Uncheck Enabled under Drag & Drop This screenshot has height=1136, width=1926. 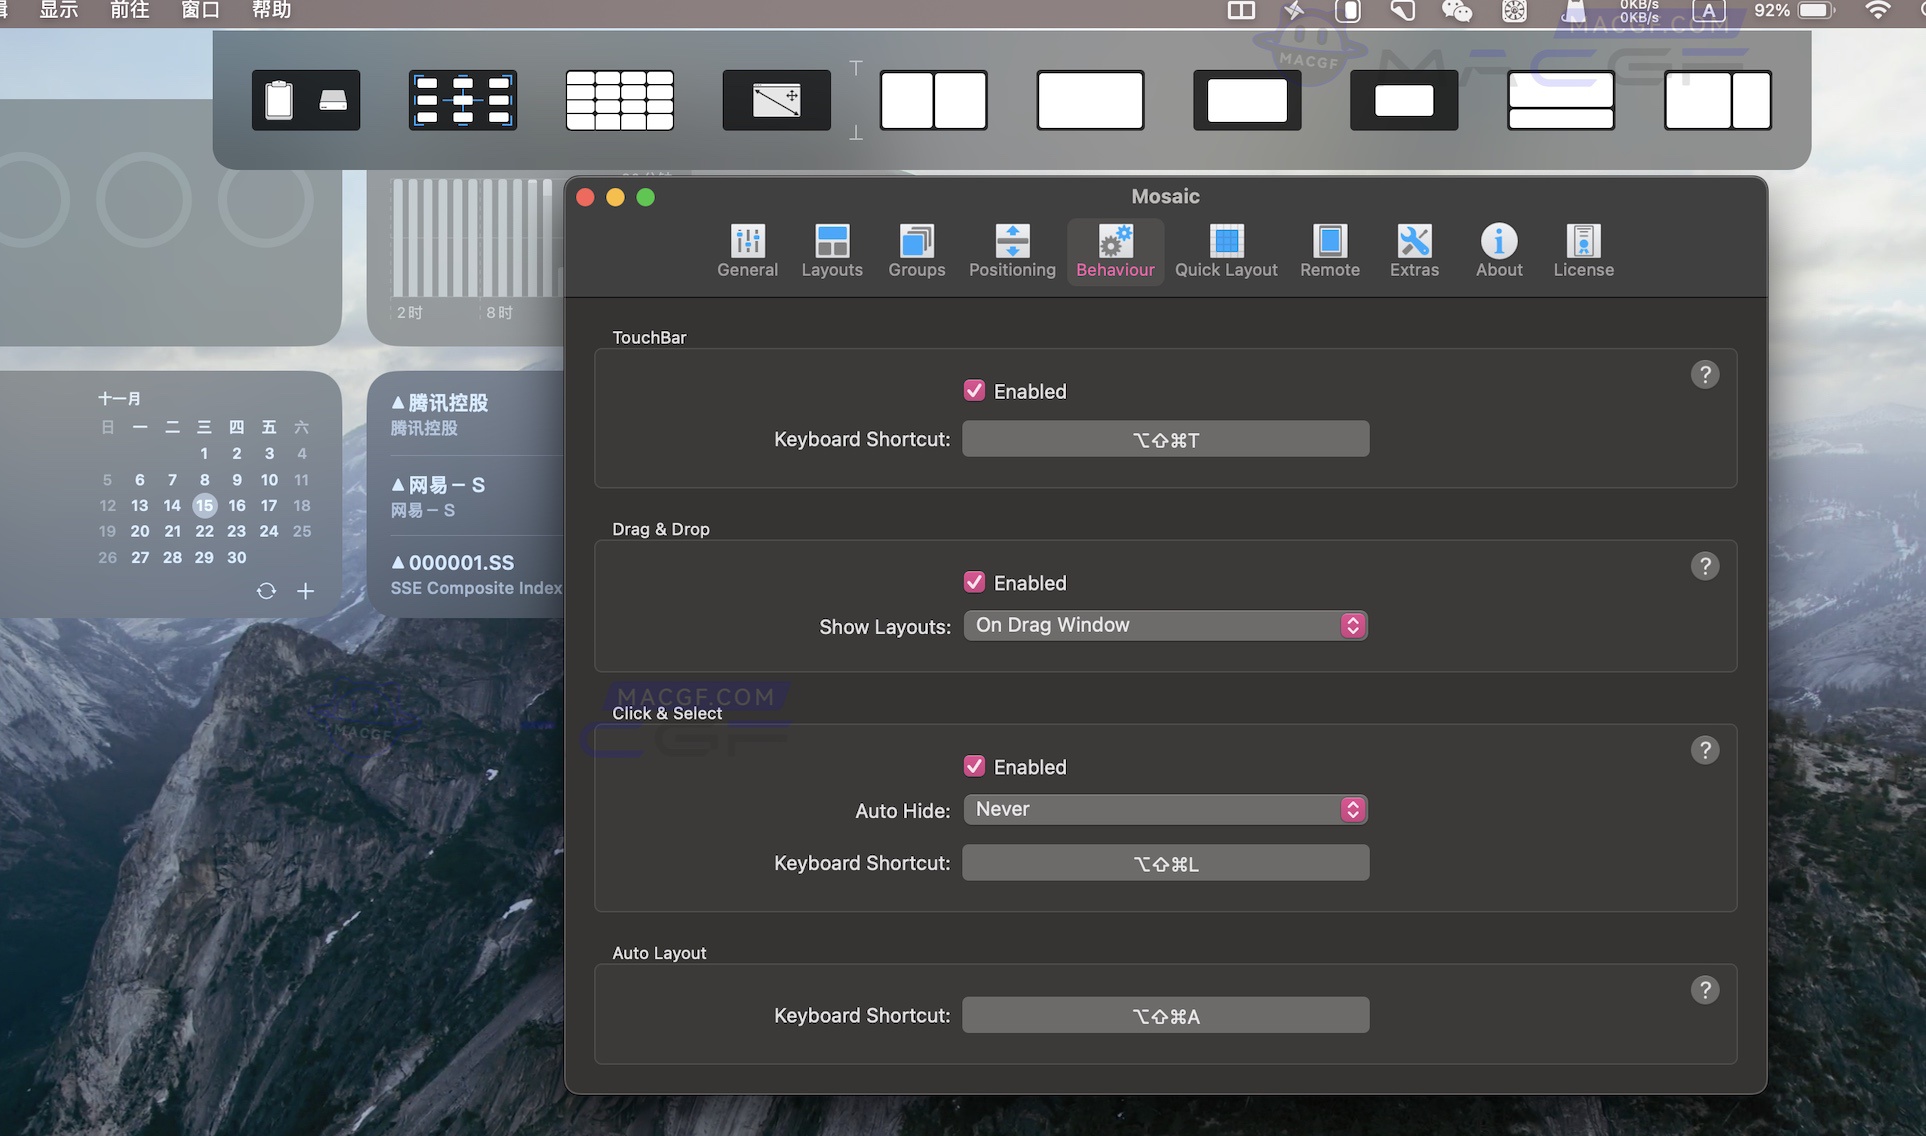point(975,581)
